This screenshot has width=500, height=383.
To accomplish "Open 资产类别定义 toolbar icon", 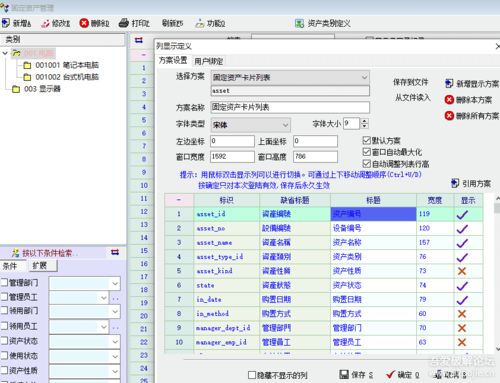I will point(299,23).
